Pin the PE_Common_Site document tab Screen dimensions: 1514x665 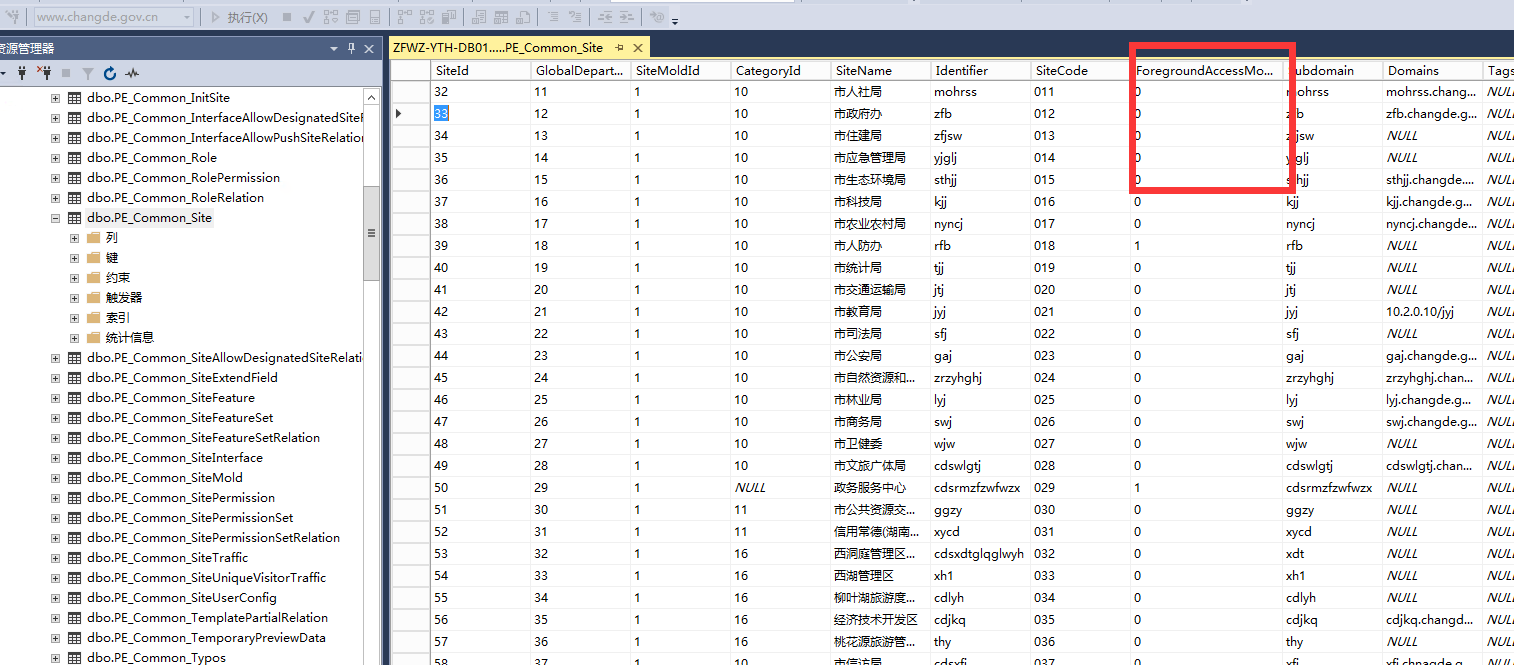point(620,47)
